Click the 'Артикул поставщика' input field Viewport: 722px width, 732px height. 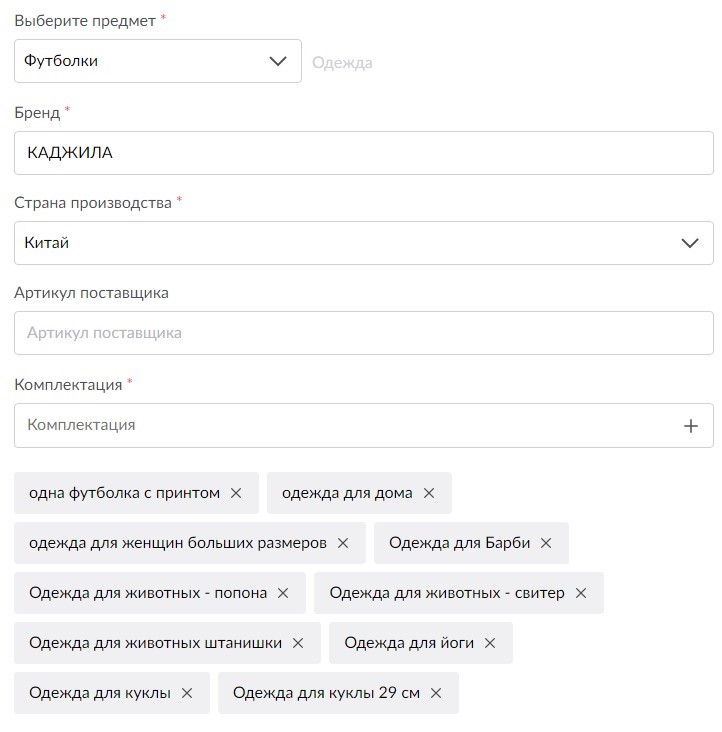[x=363, y=333]
